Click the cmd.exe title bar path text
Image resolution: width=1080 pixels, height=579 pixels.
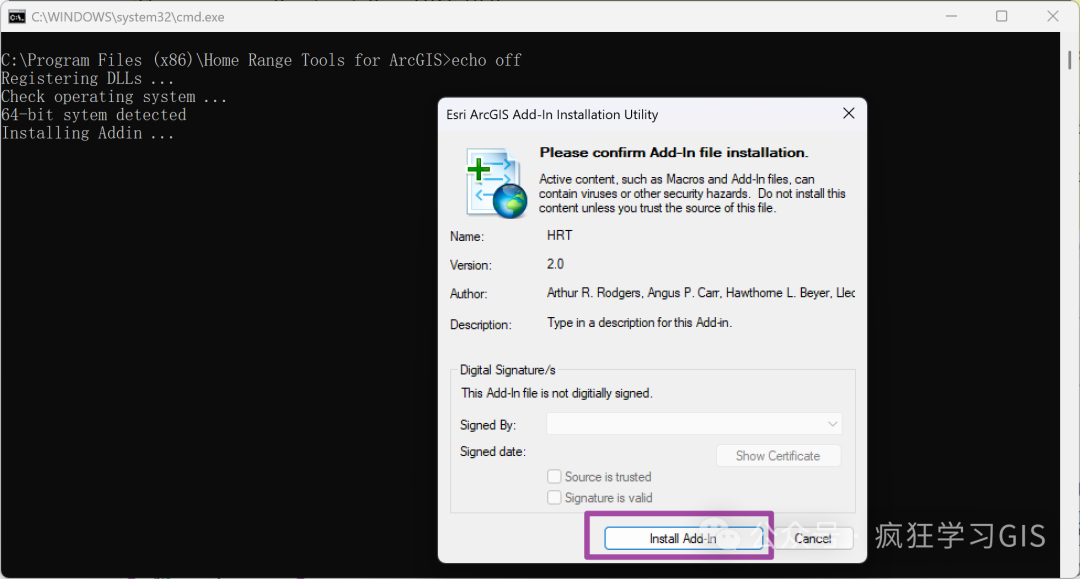tap(128, 17)
